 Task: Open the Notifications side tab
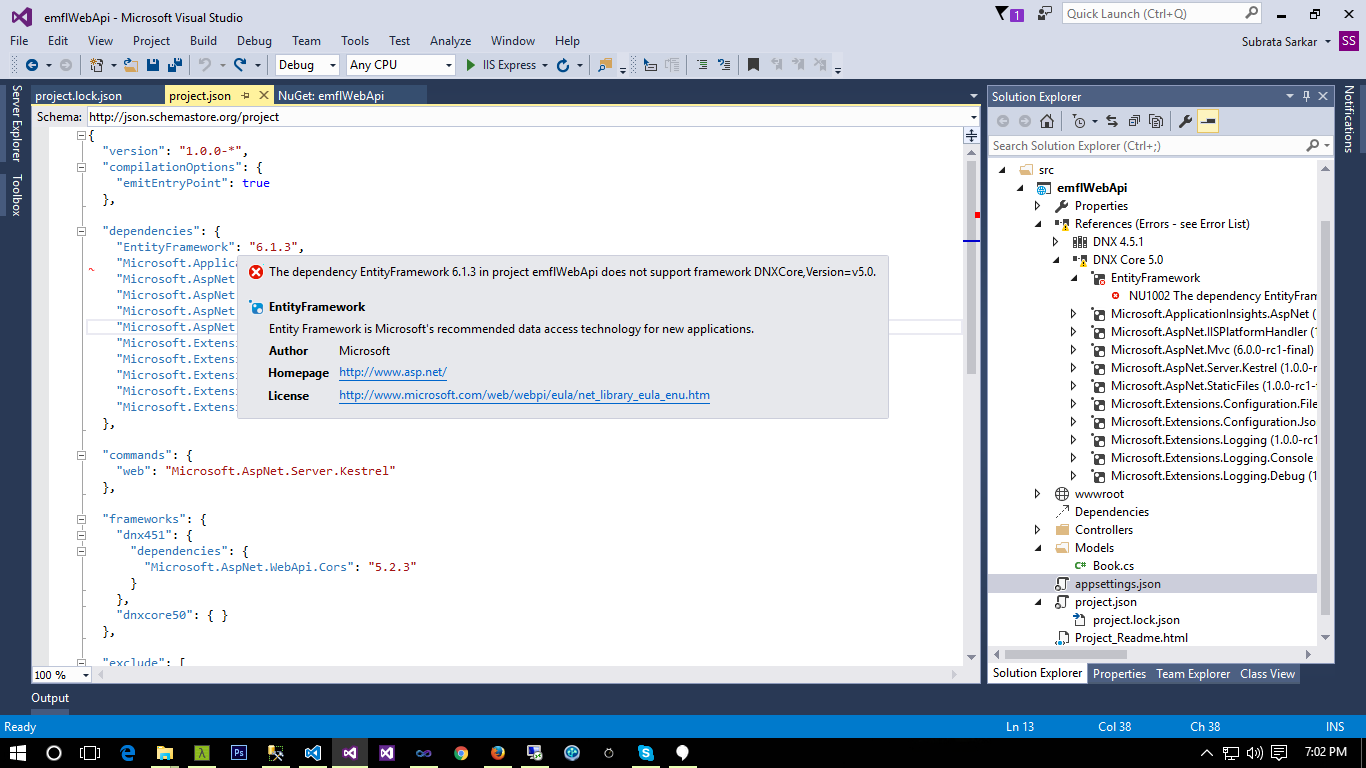1348,119
